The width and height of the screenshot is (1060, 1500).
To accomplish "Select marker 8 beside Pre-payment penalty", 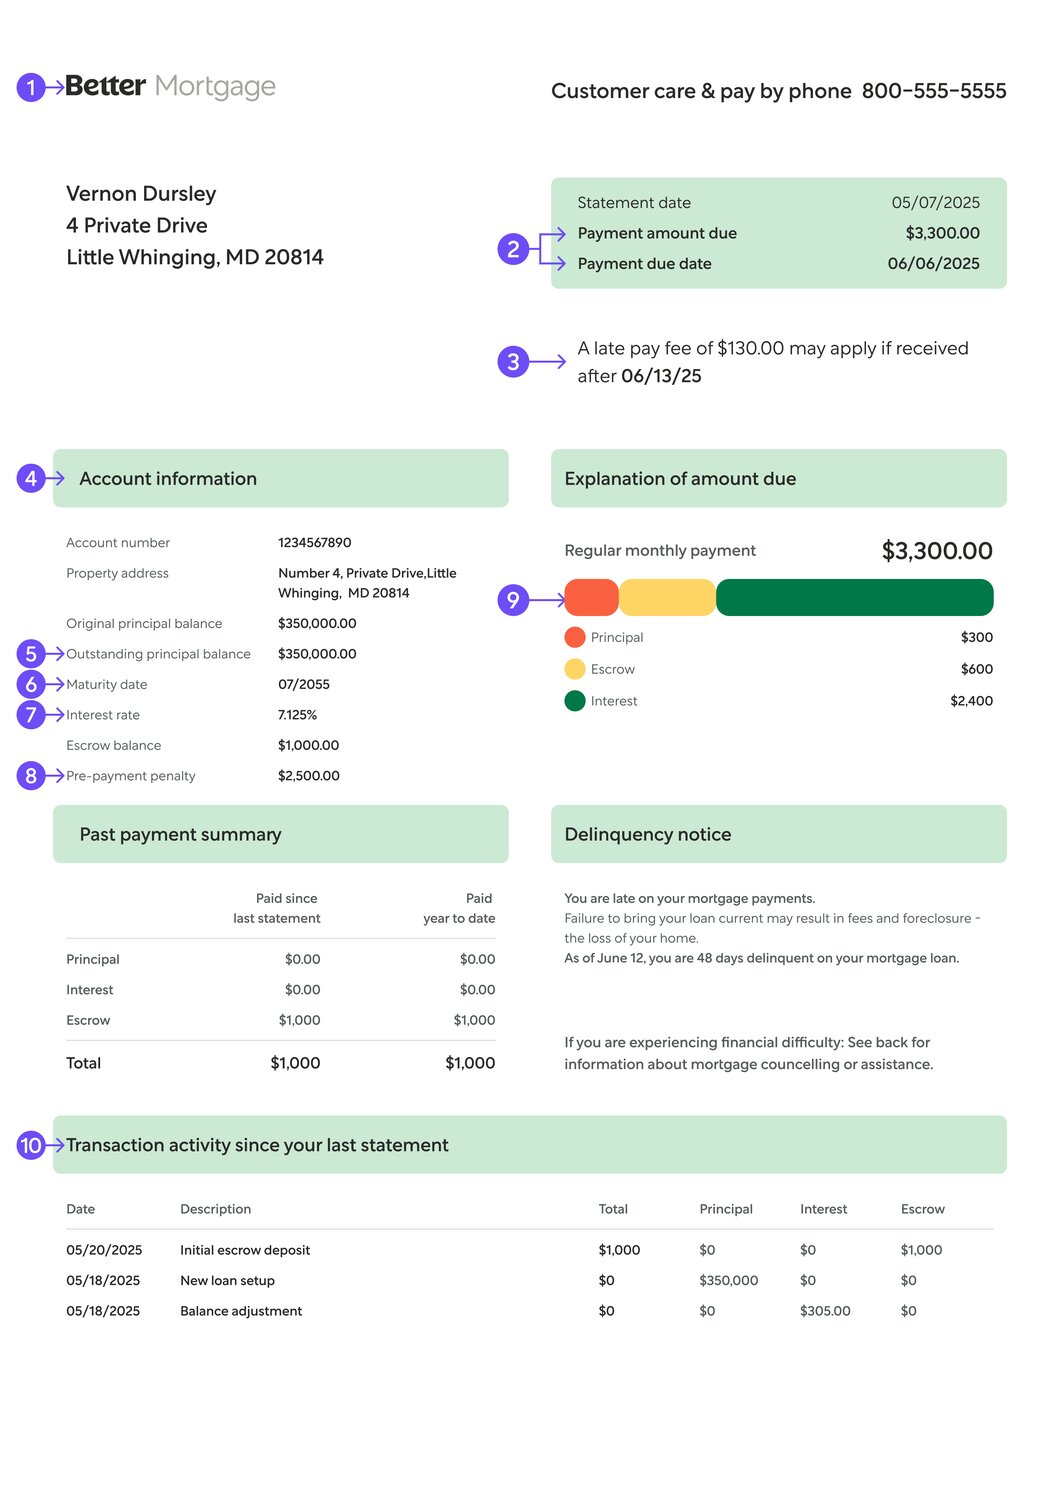I will click(x=31, y=776).
